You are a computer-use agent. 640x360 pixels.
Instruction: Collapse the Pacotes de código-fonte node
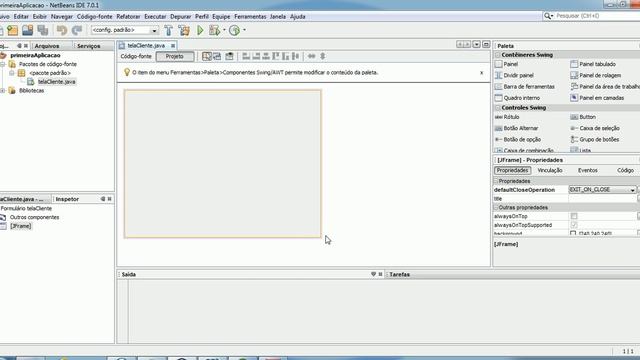[3, 64]
